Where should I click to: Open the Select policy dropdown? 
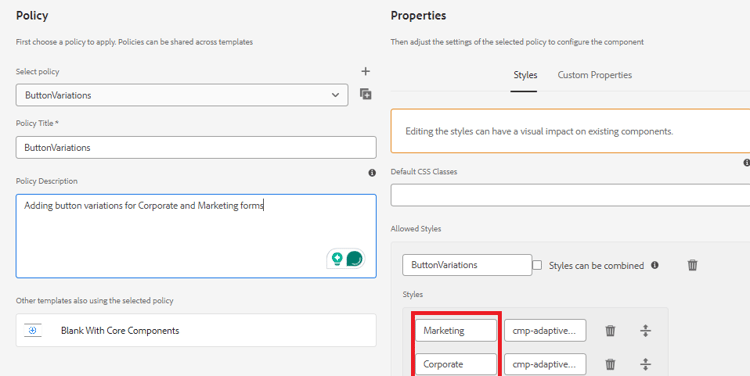(x=182, y=95)
